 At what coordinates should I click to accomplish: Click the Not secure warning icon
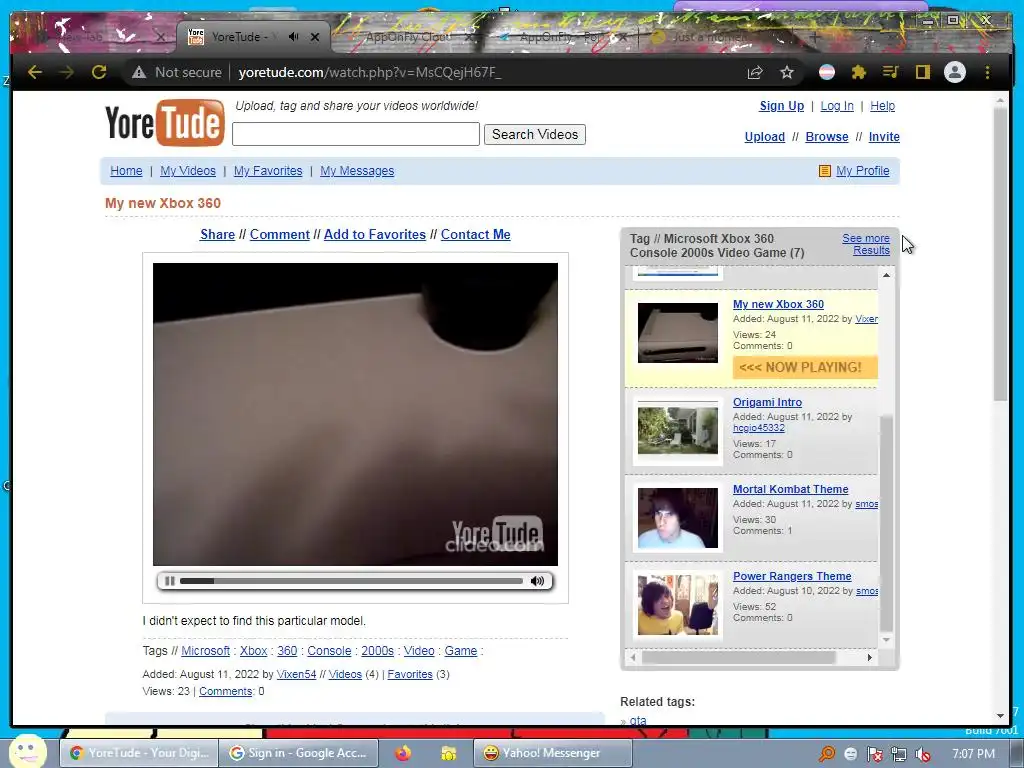pyautogui.click(x=138, y=72)
